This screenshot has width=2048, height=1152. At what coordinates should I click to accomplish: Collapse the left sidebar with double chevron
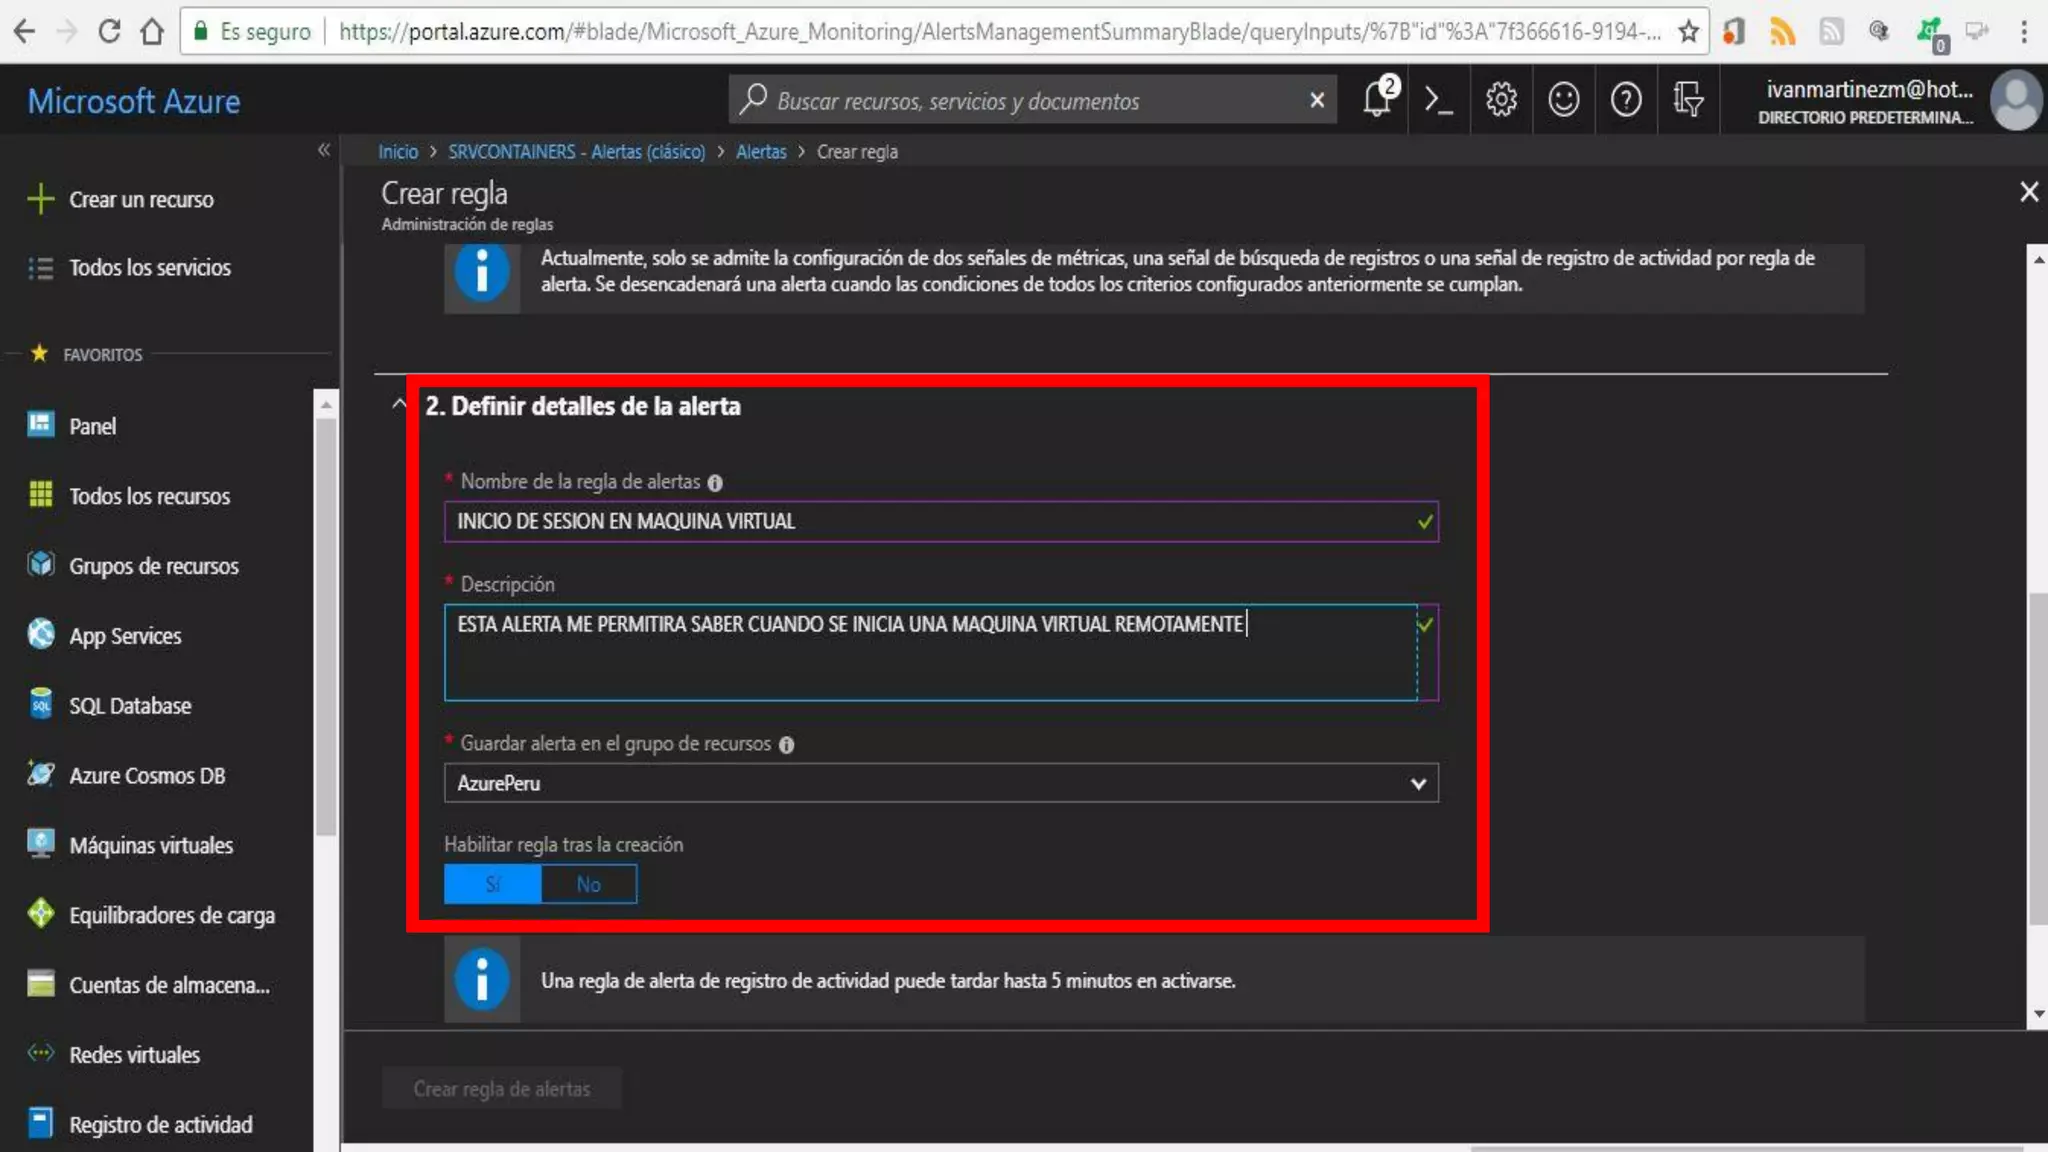pyautogui.click(x=324, y=150)
